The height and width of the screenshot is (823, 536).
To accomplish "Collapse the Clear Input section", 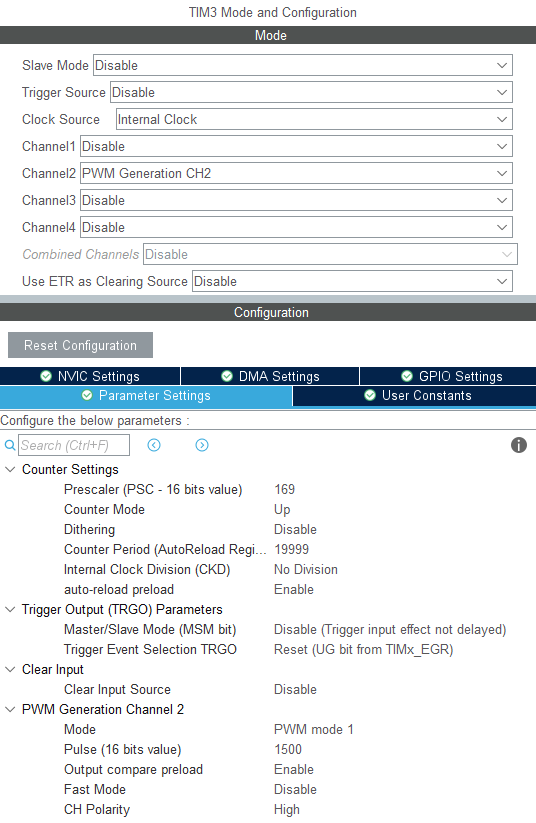I will point(10,669).
